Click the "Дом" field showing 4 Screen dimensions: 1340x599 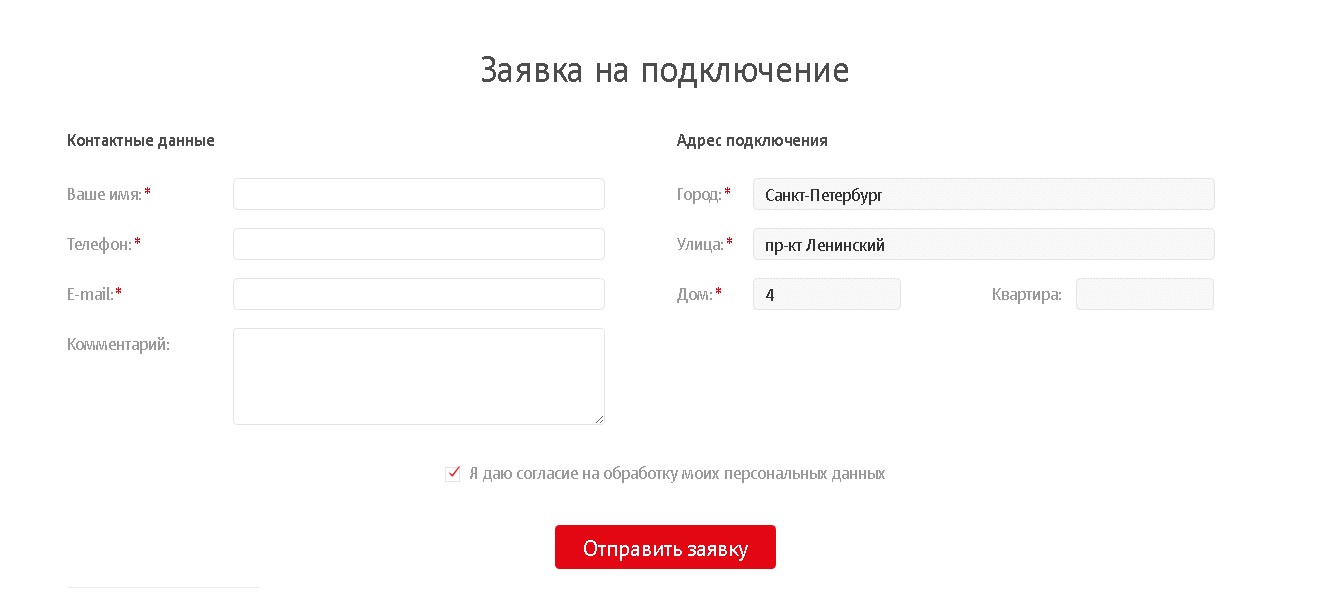pos(826,294)
